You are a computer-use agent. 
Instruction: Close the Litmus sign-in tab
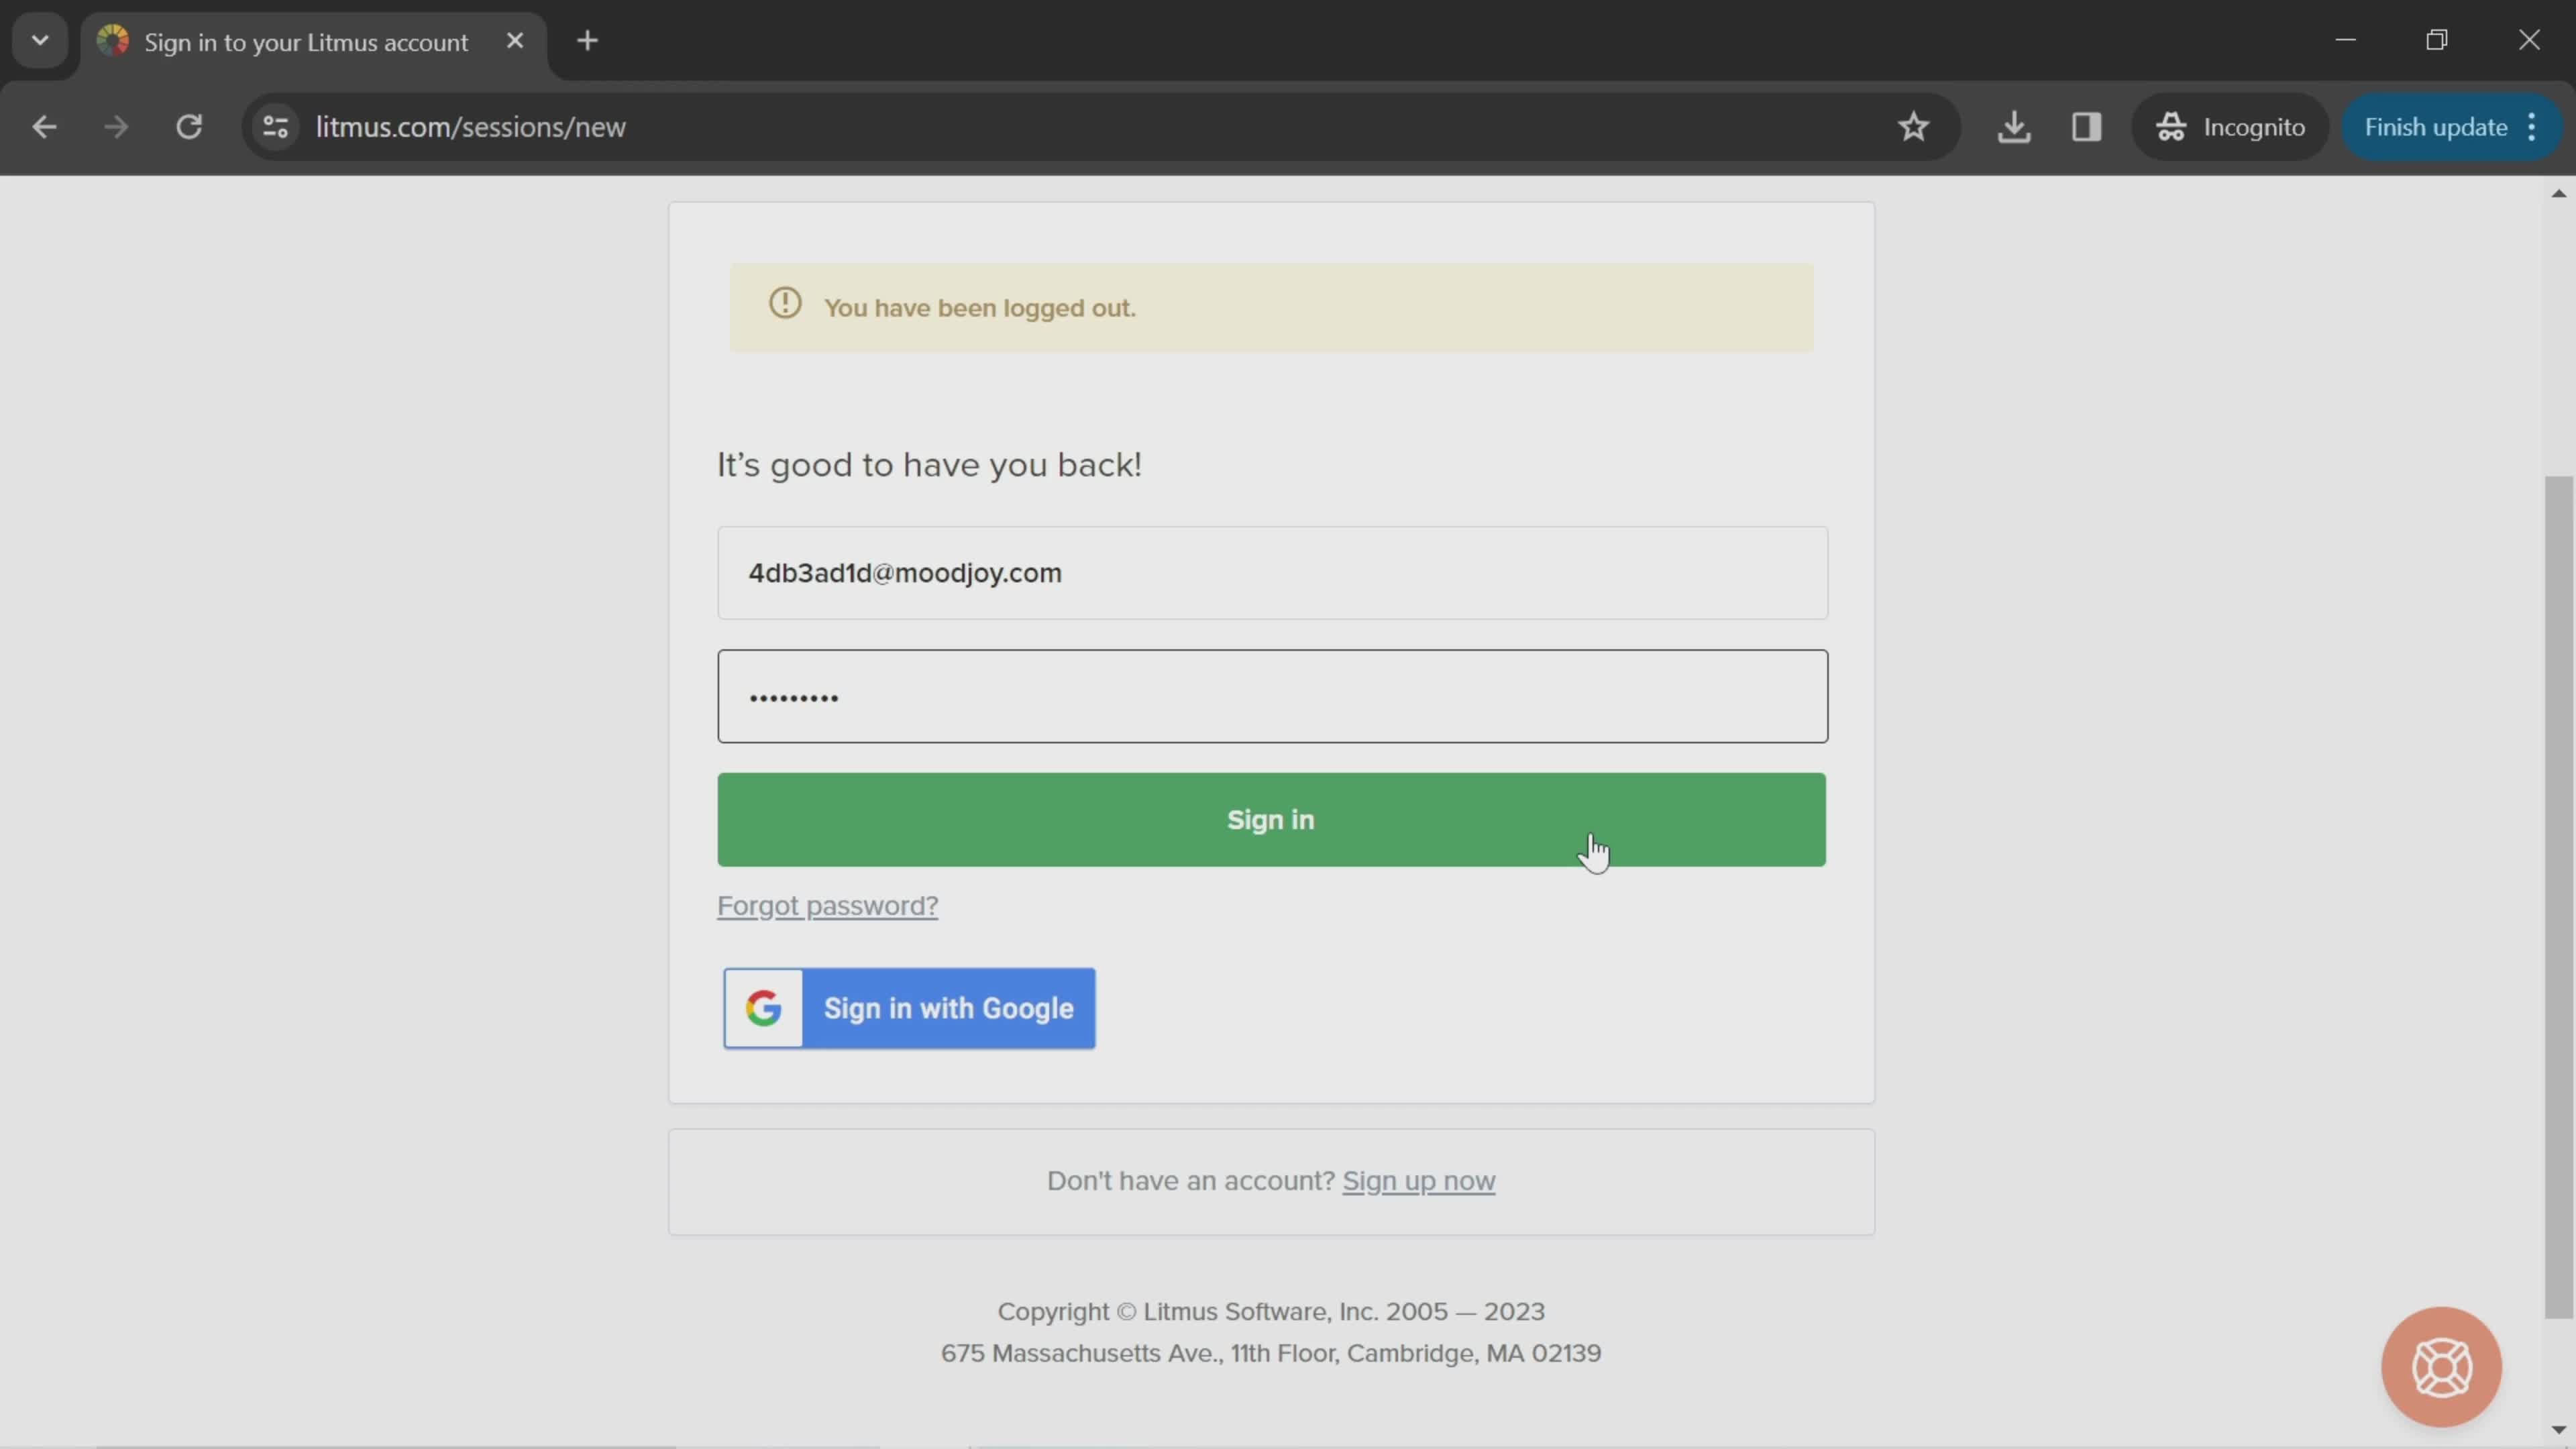(514, 41)
